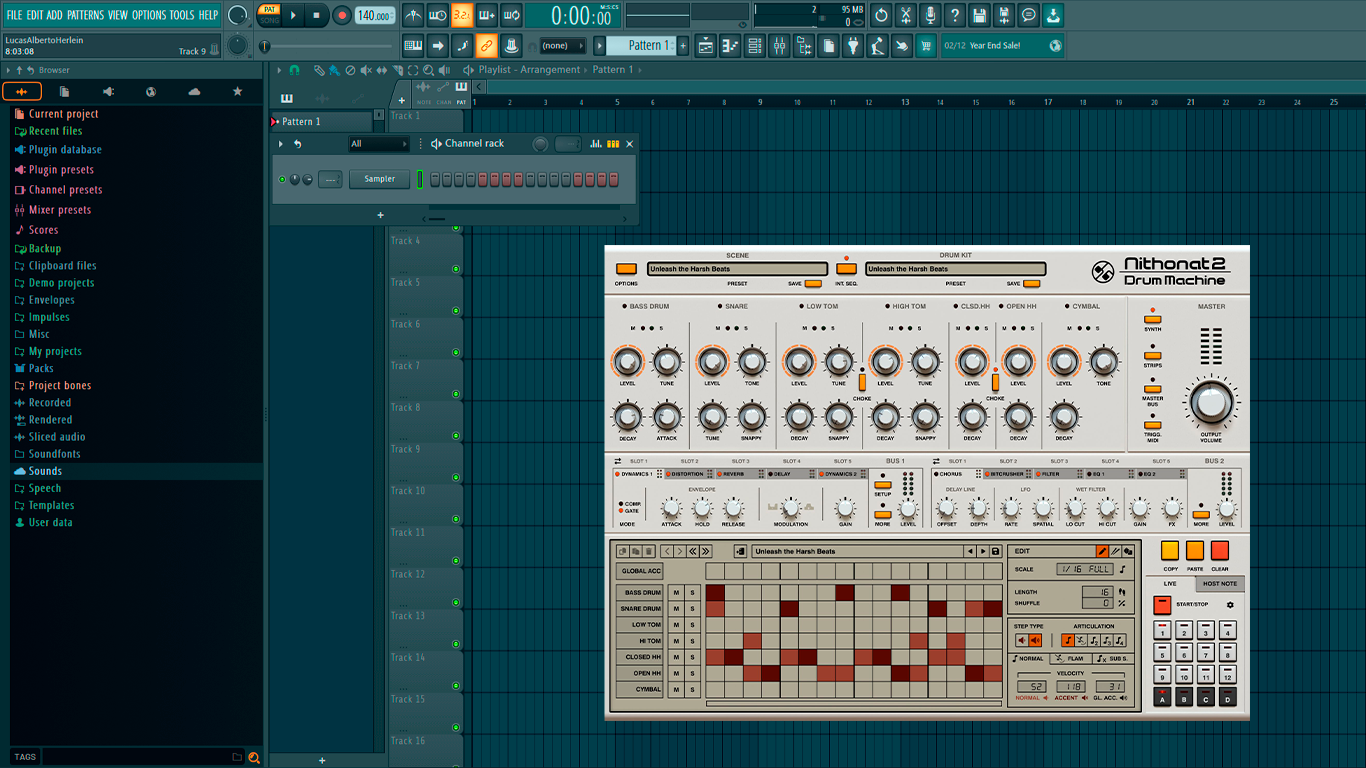Switch to the HOST NOTE tab

1219,583
